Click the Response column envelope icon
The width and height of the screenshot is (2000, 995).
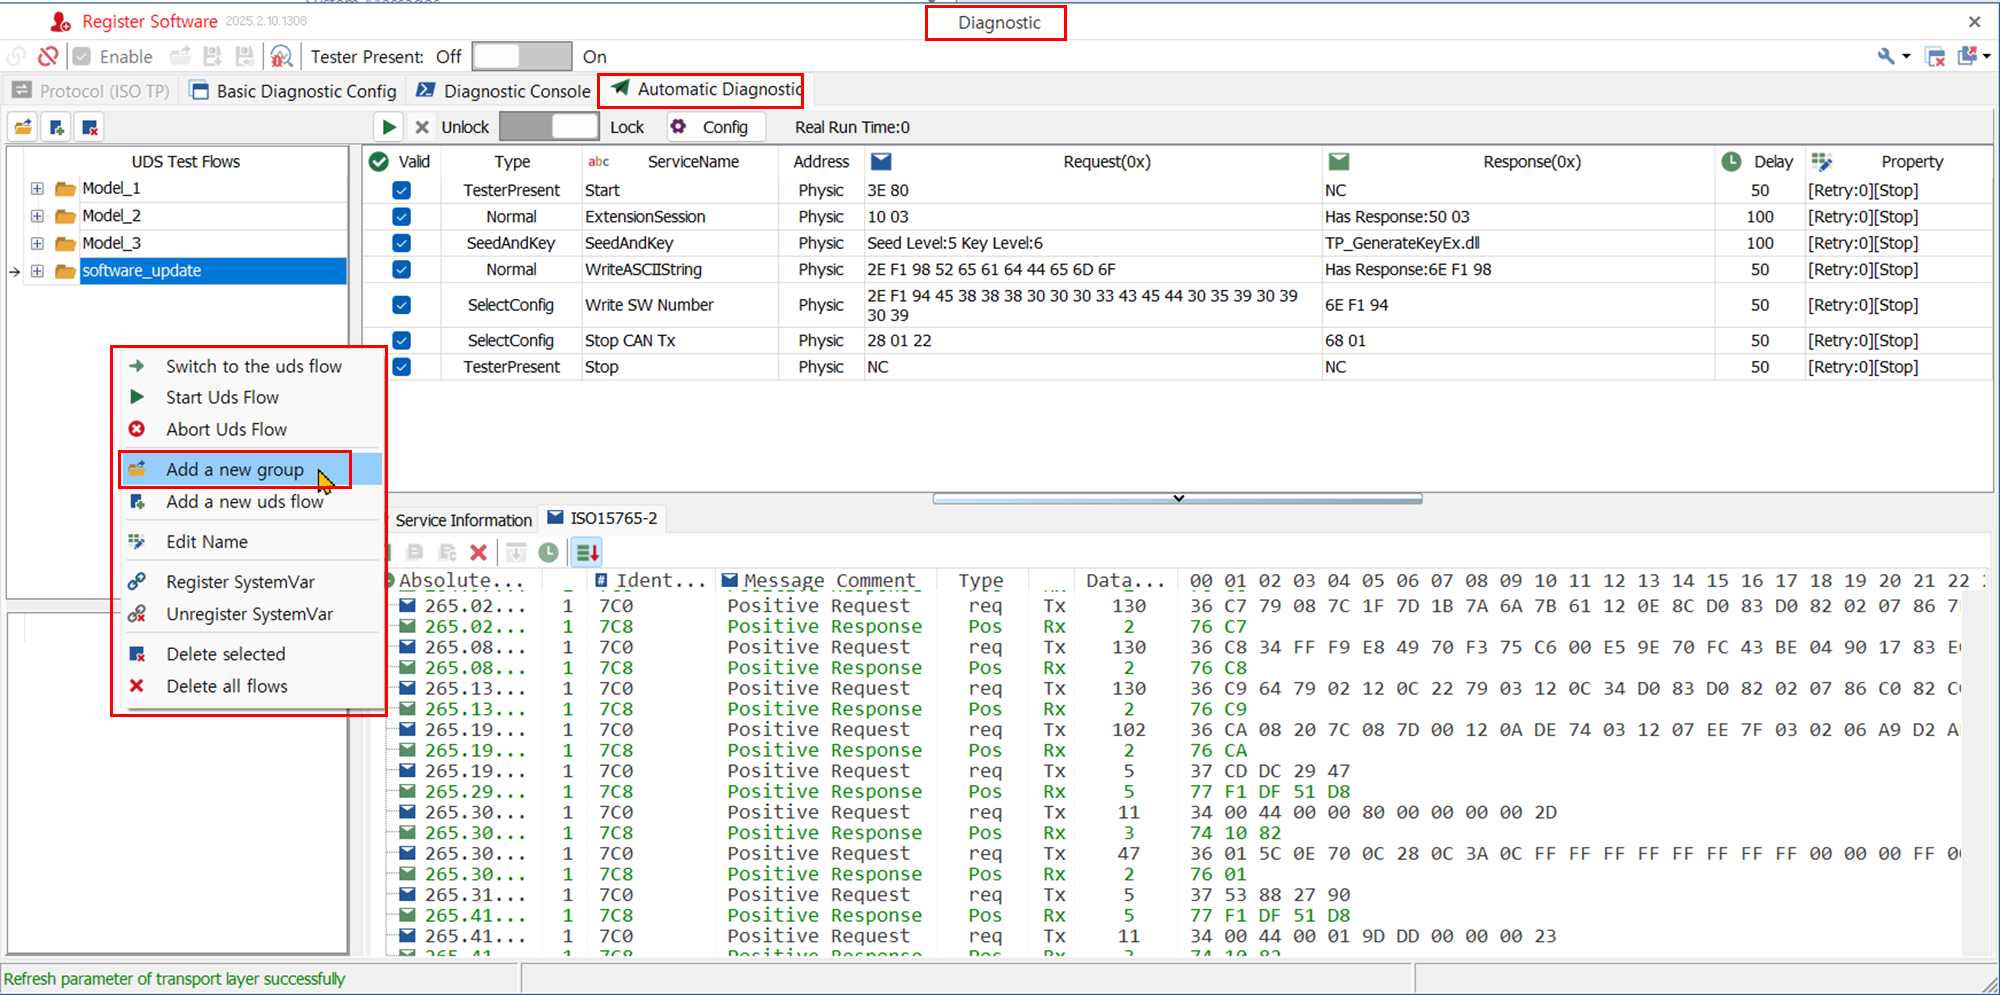(1339, 161)
